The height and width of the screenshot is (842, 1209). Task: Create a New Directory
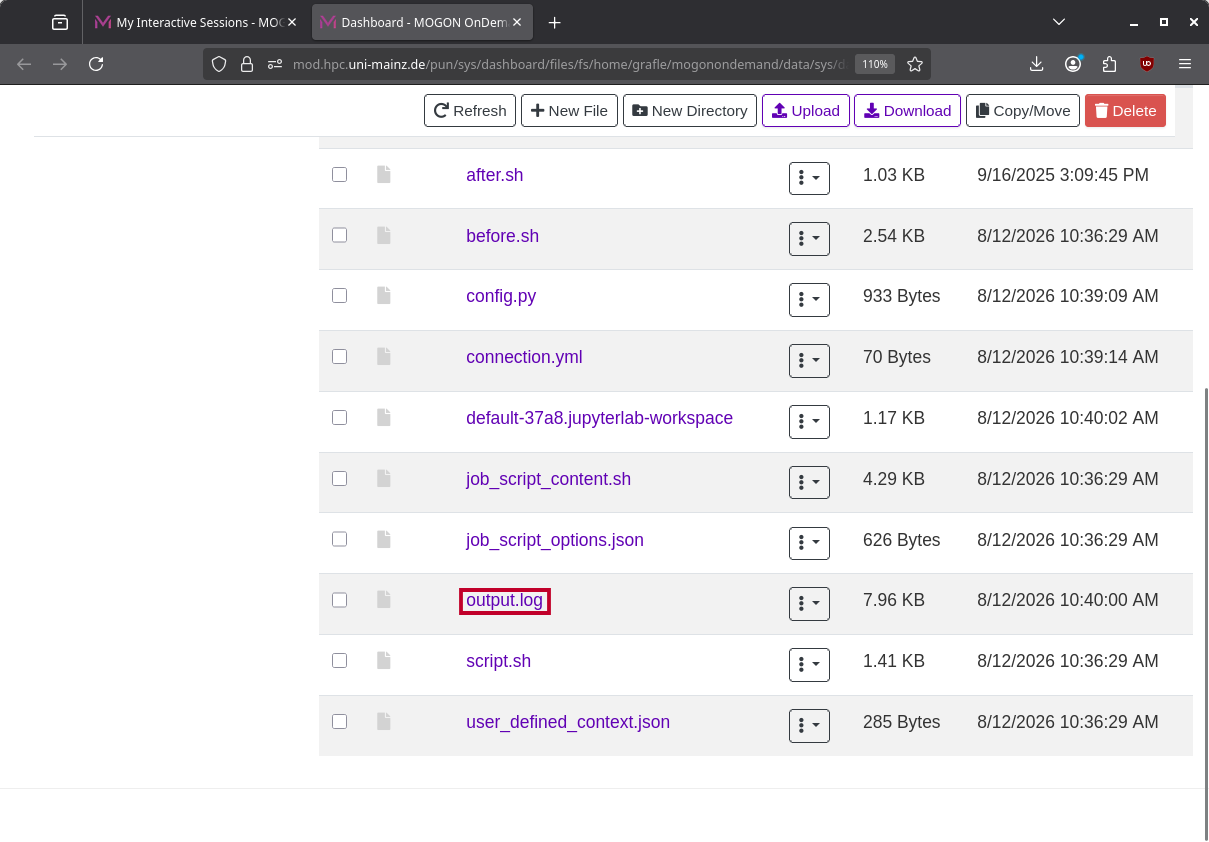click(690, 111)
